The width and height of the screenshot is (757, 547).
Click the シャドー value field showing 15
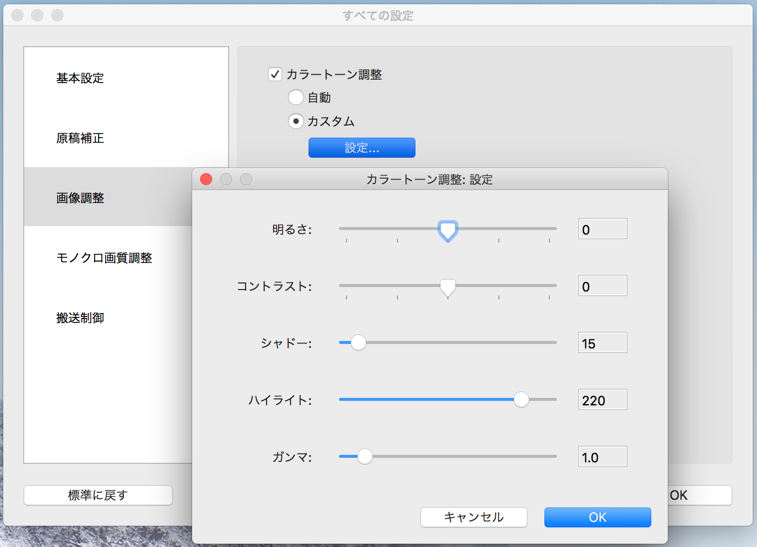603,343
